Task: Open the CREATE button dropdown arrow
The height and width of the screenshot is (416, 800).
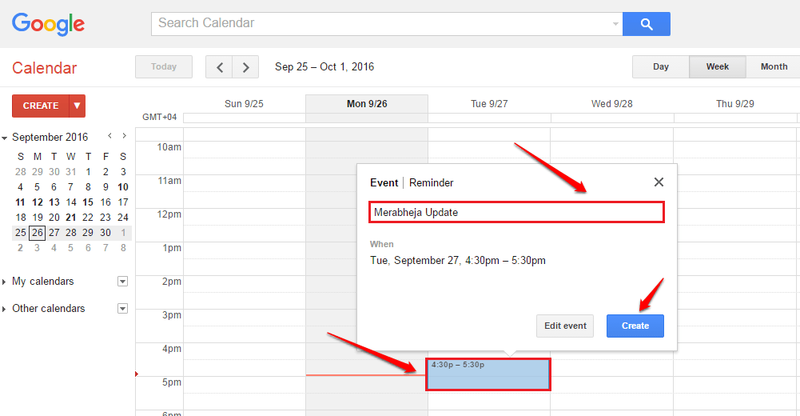Action: (x=77, y=106)
